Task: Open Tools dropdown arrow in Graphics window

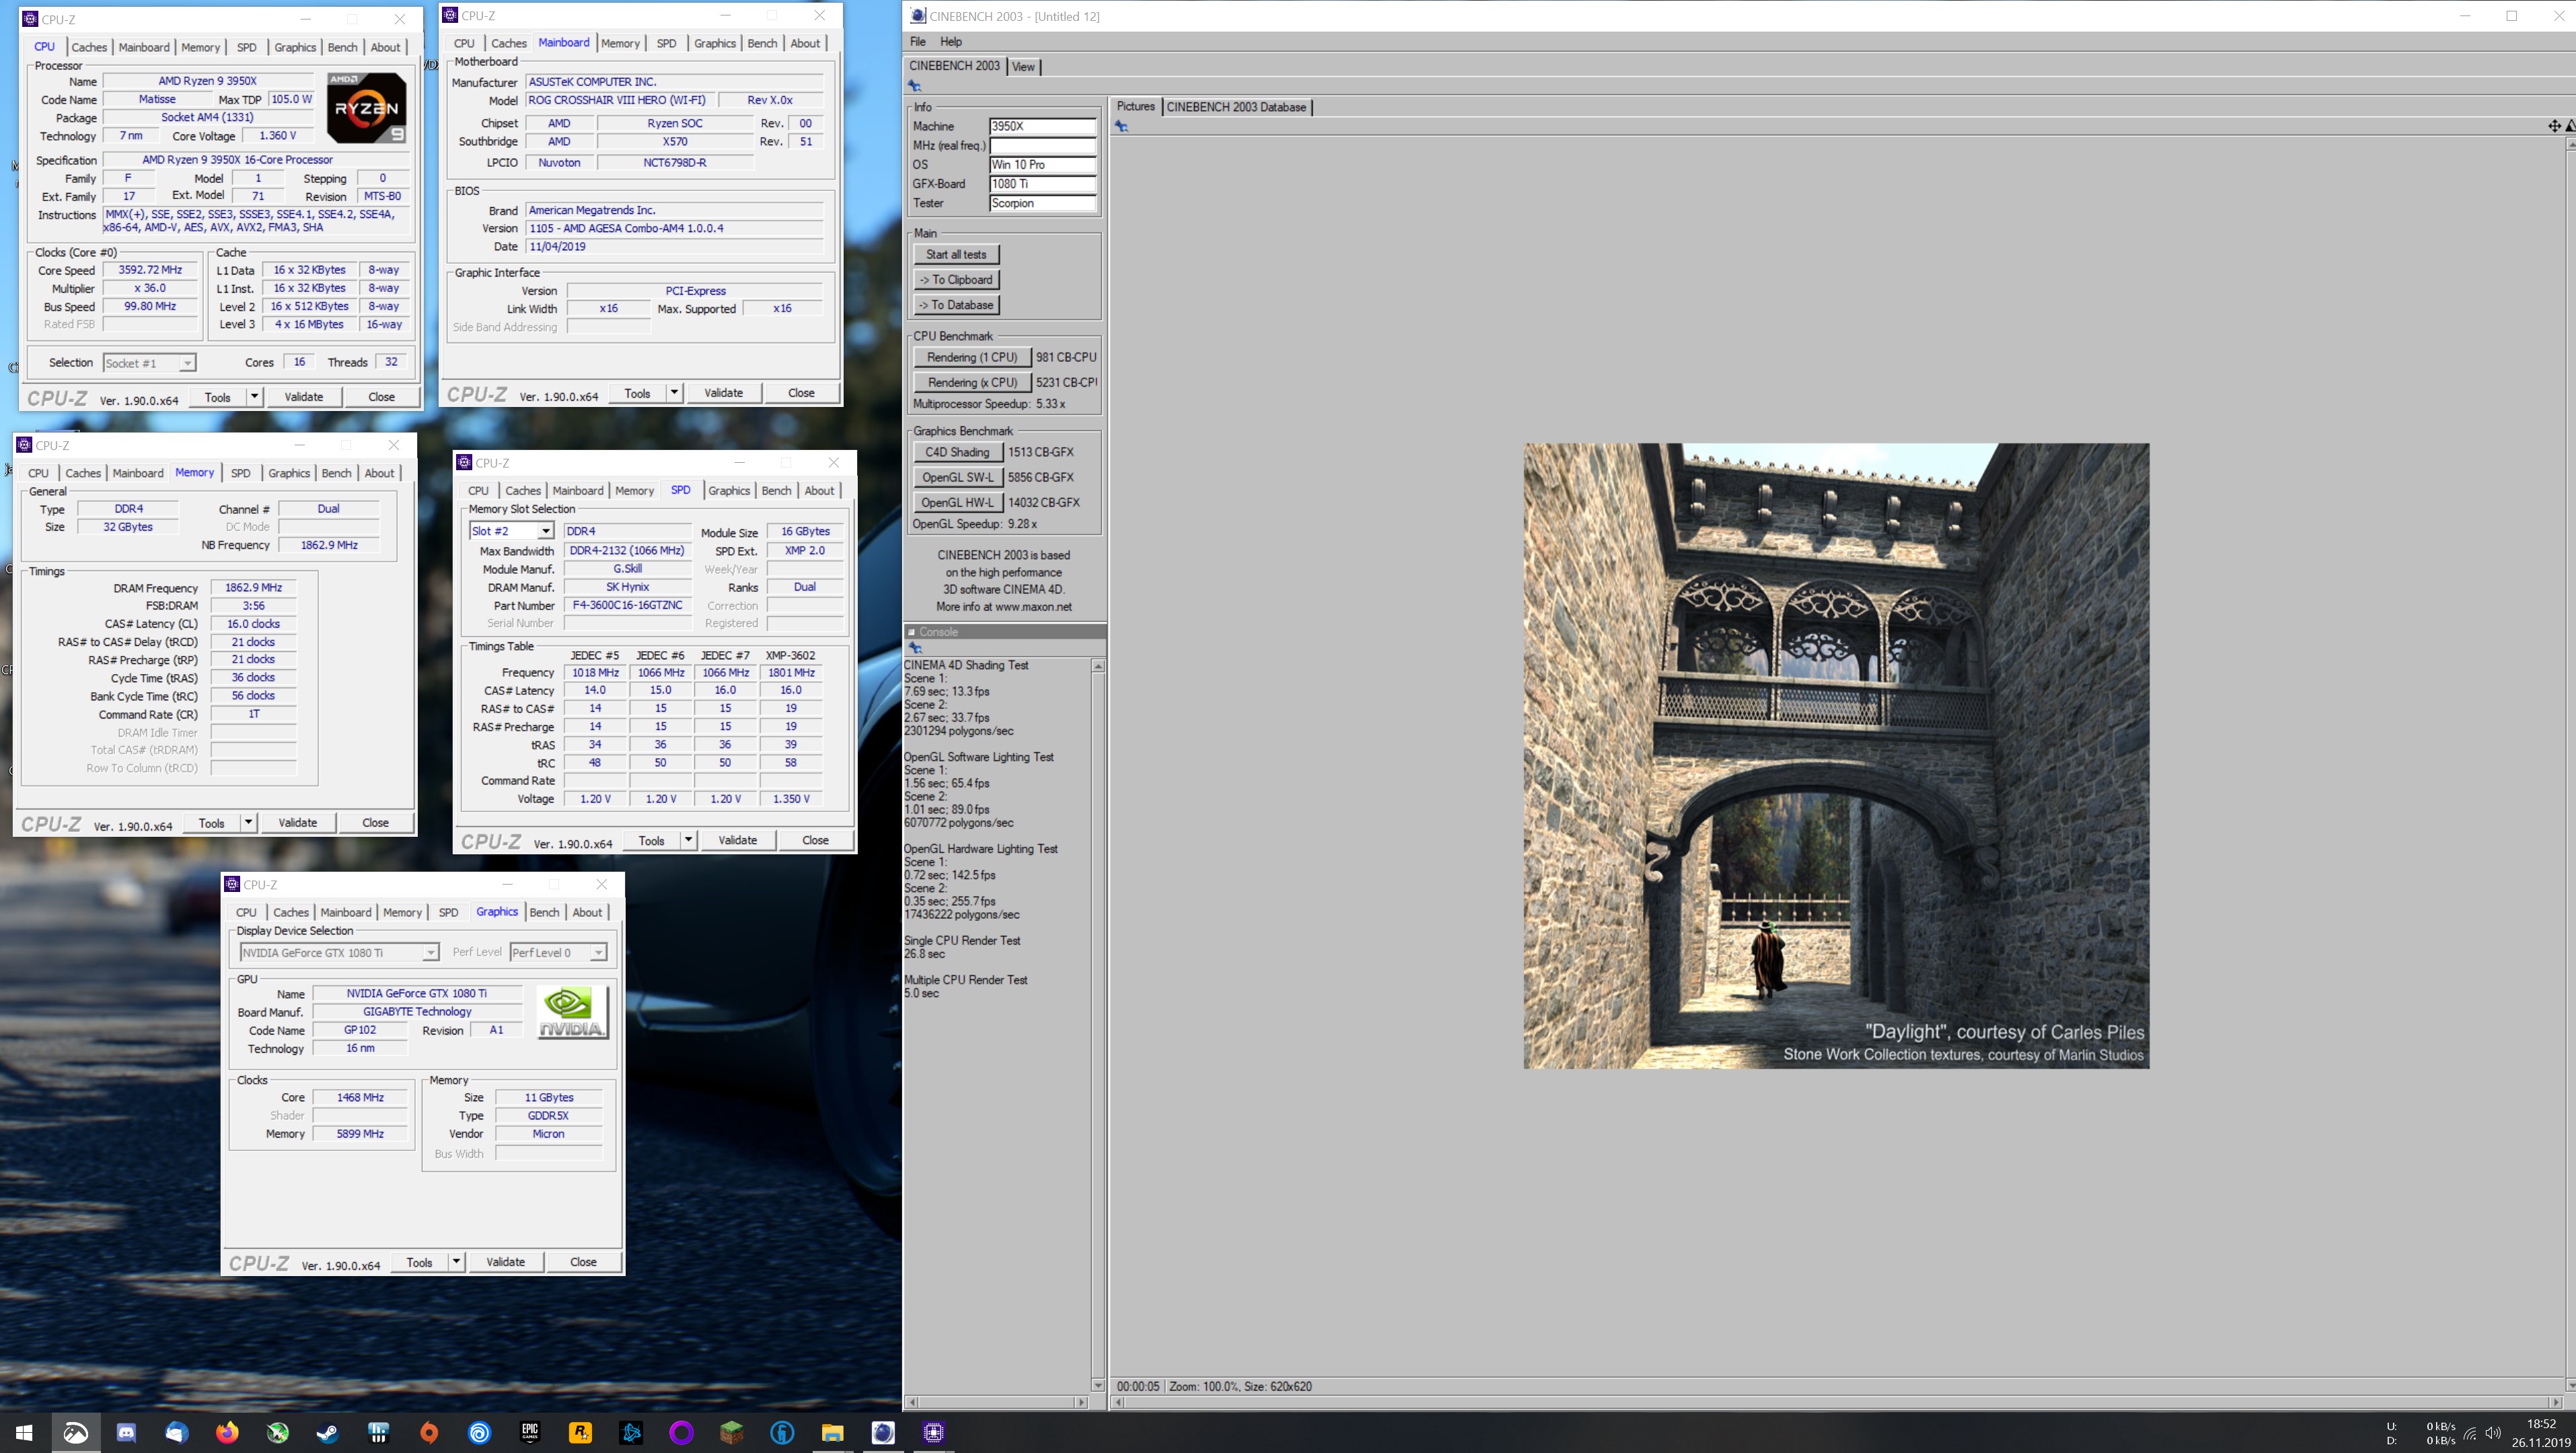Action: (x=456, y=1262)
